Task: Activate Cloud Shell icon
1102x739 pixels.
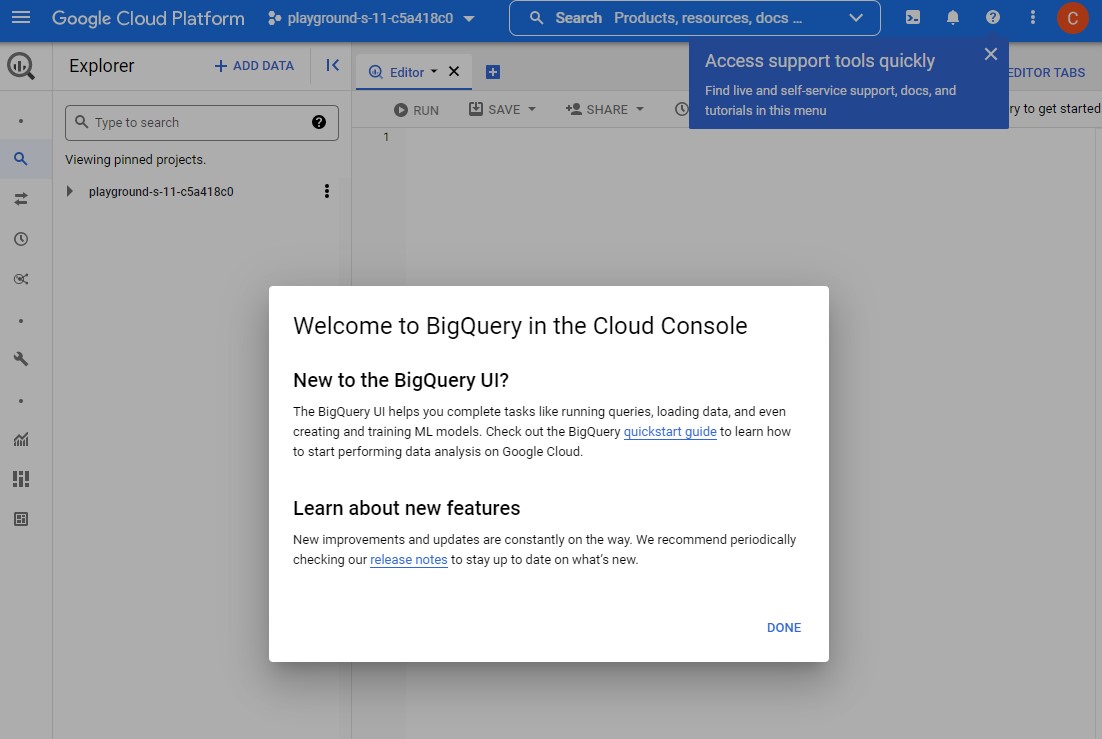Action: pyautogui.click(x=913, y=18)
